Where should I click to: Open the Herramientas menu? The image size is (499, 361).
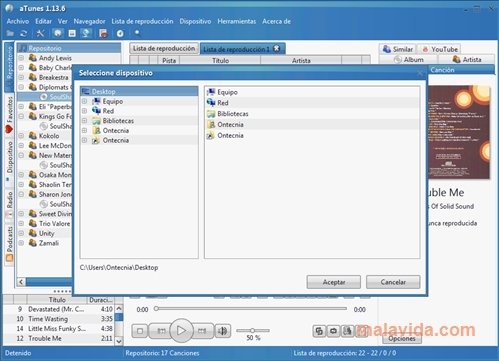tap(237, 21)
